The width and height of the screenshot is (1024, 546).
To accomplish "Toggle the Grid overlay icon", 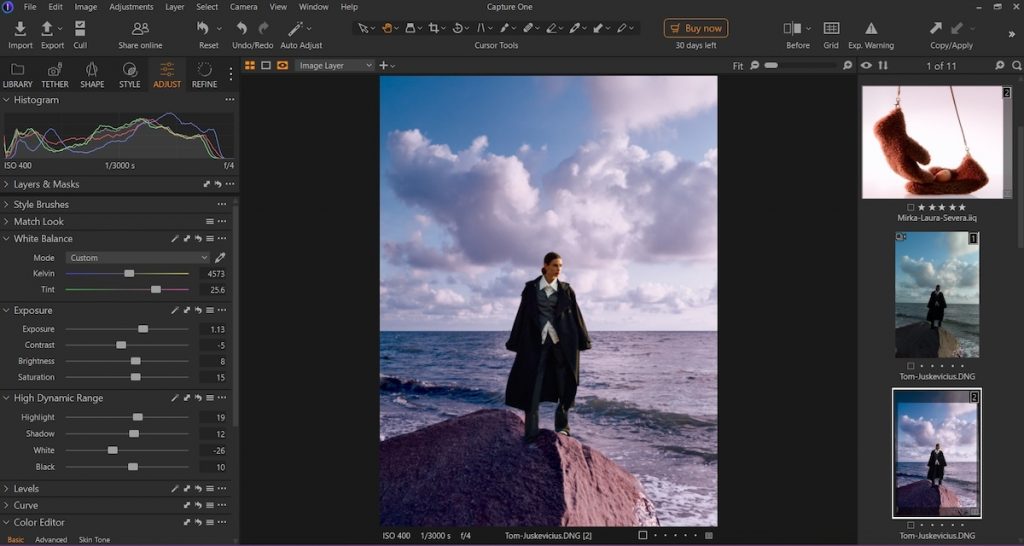I will tap(831, 28).
